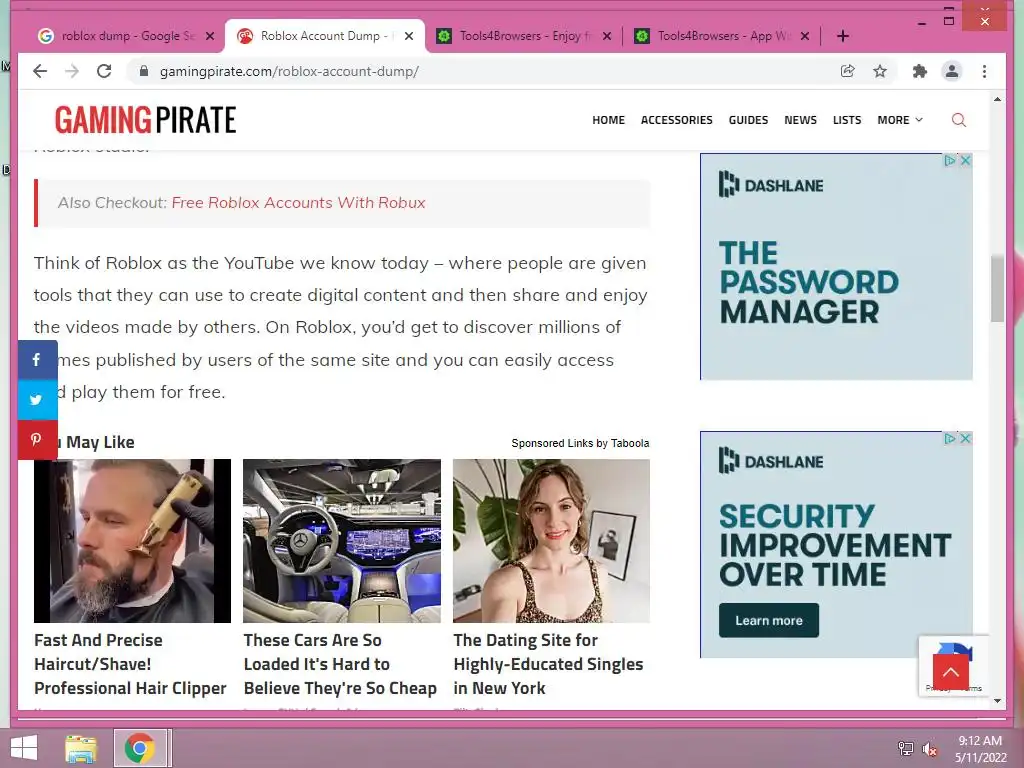
Task: Close the roblox dump Google Search tab
Action: coord(210,36)
